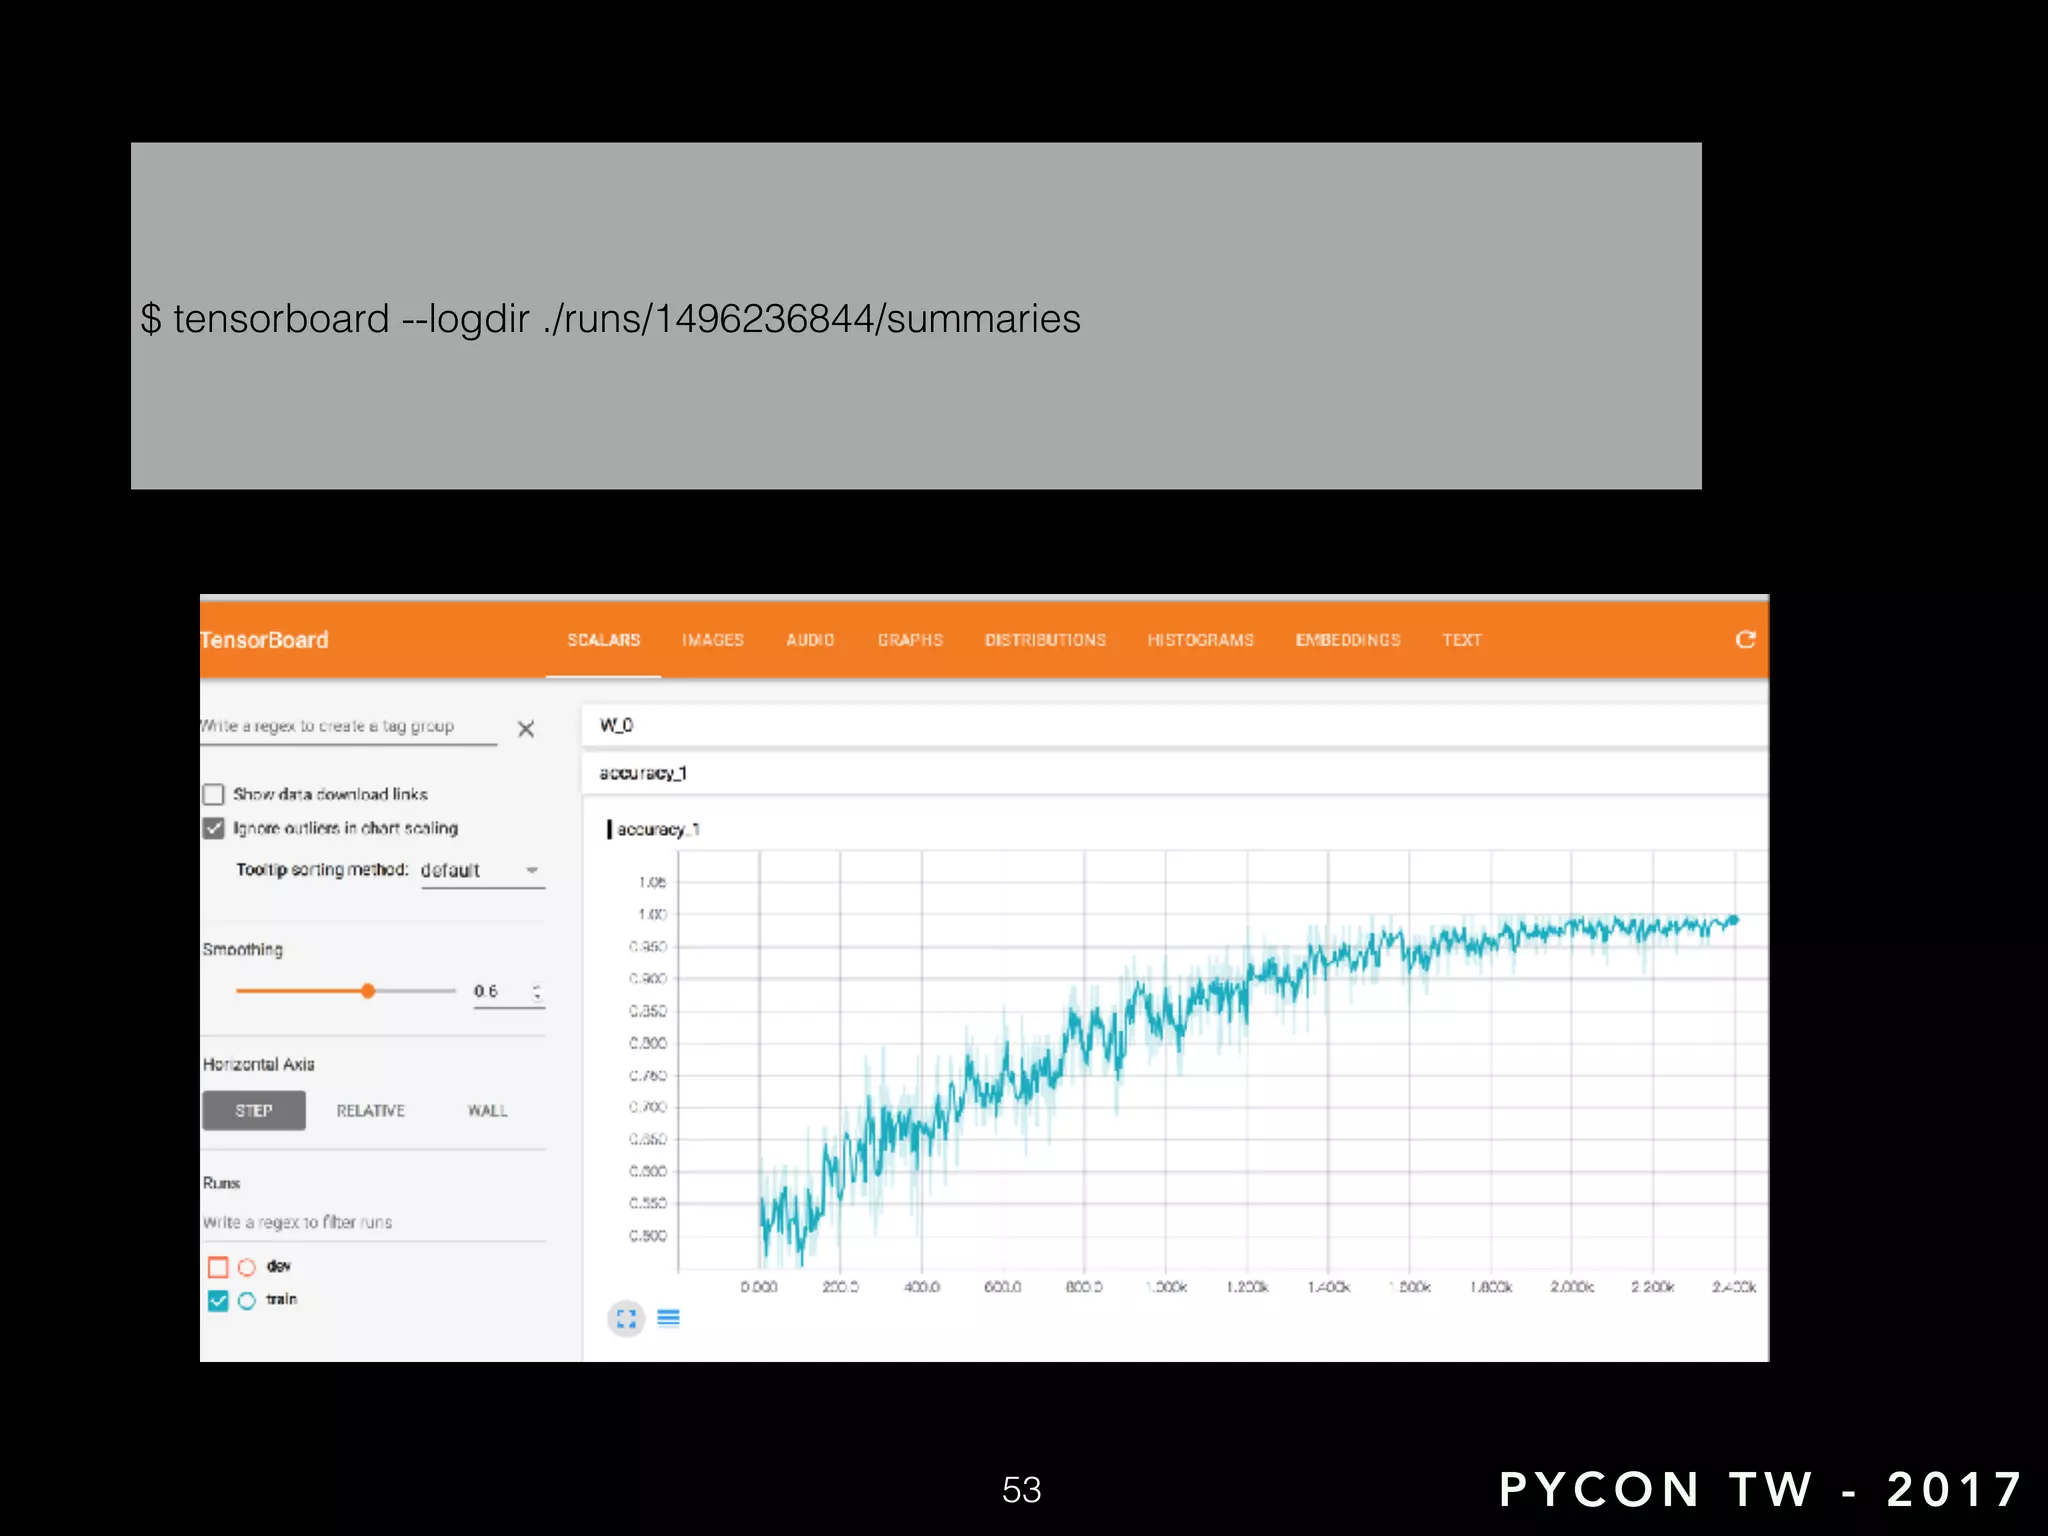Check the dev run checkbox
The width and height of the screenshot is (2048, 1536).
click(x=218, y=1267)
